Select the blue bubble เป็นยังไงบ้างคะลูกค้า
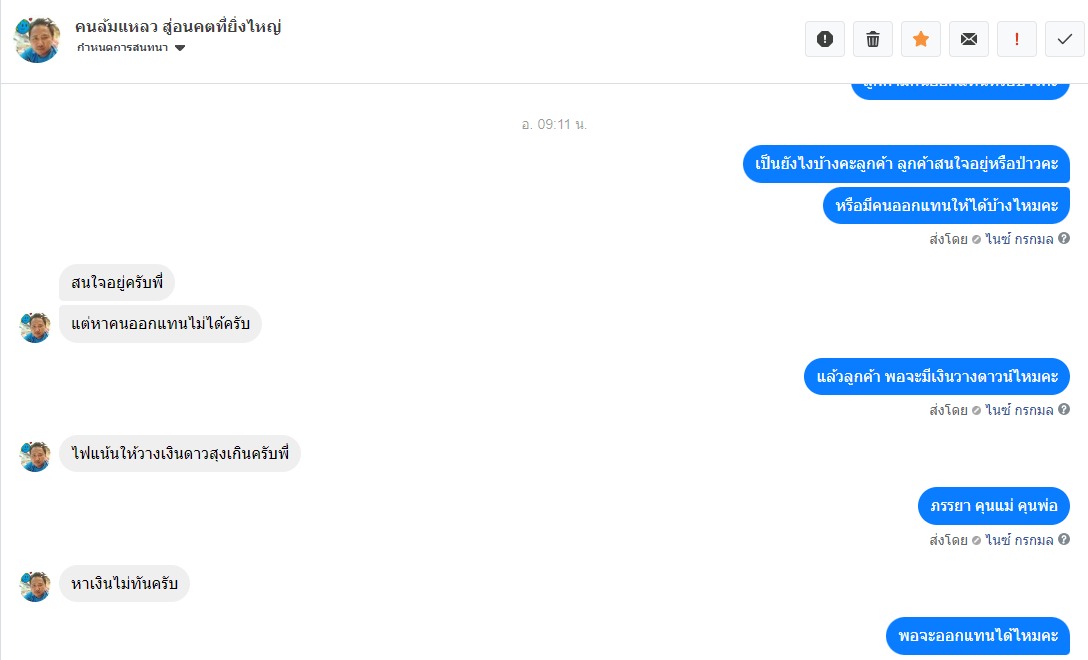This screenshot has width=1088, height=660. pos(906,164)
